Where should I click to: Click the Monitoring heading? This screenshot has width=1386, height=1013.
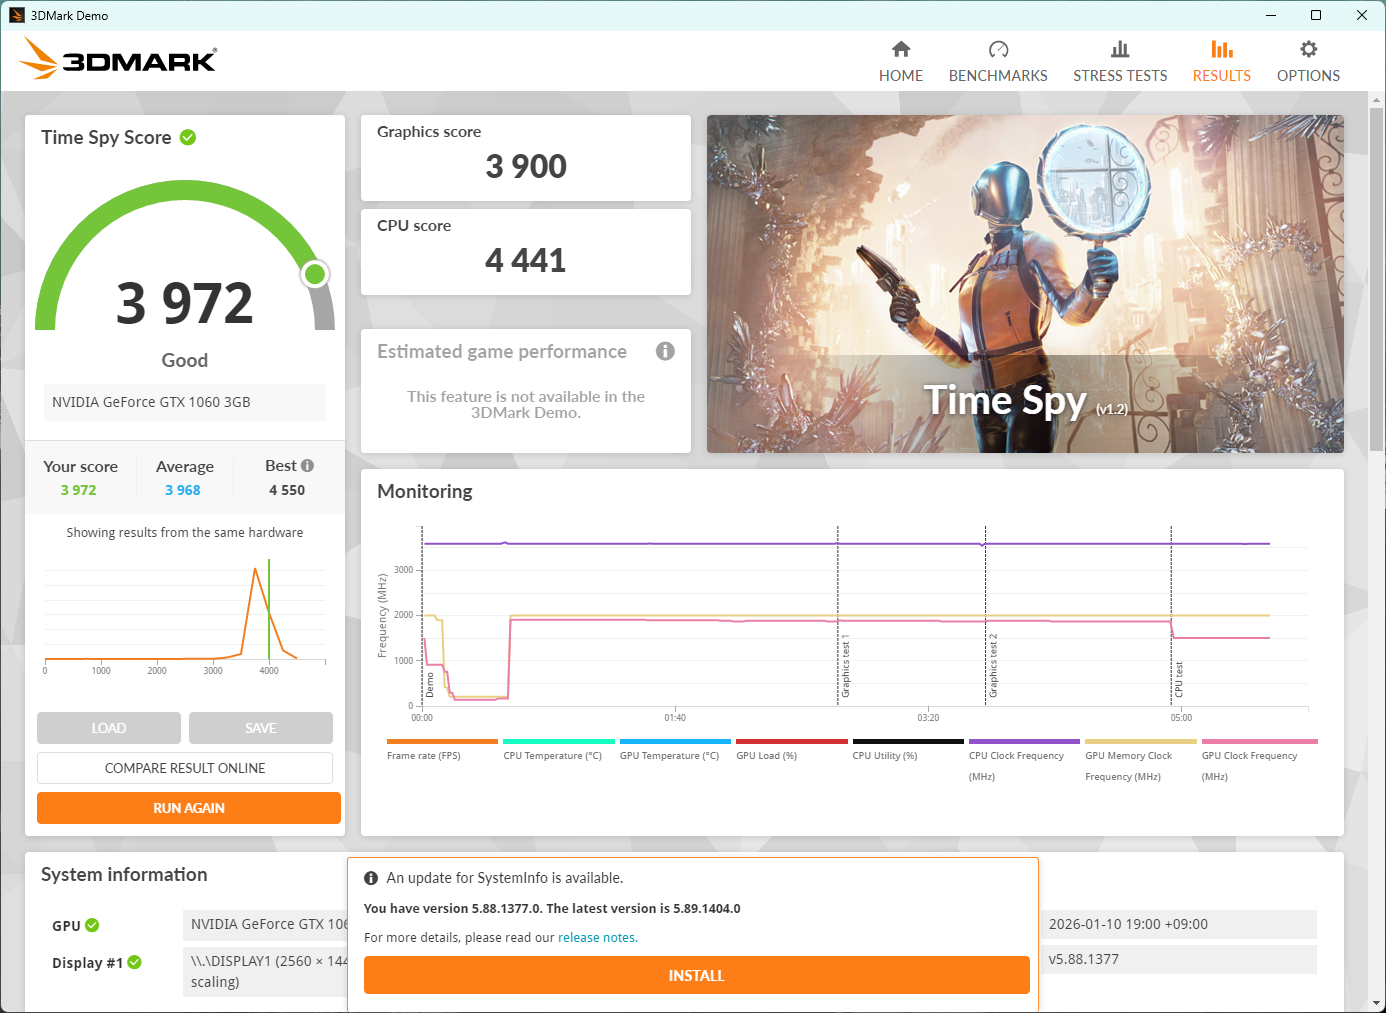point(425,491)
